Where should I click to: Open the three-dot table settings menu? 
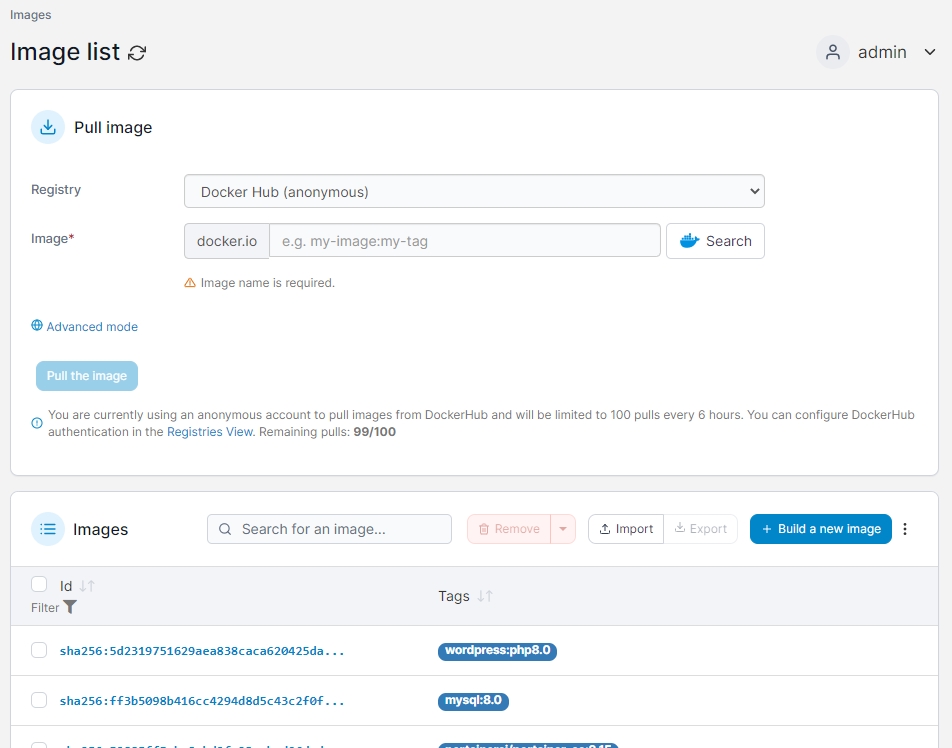click(x=905, y=529)
